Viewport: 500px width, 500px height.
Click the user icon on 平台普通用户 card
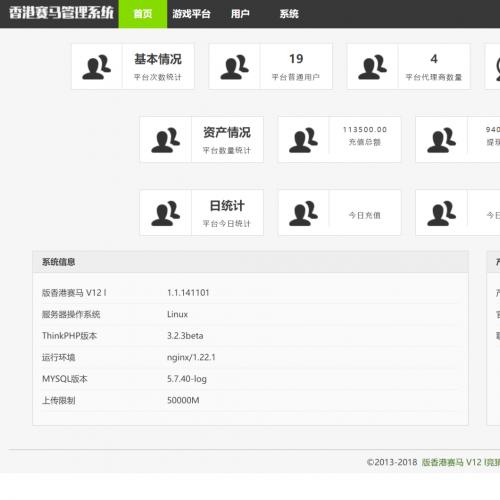[234, 67]
